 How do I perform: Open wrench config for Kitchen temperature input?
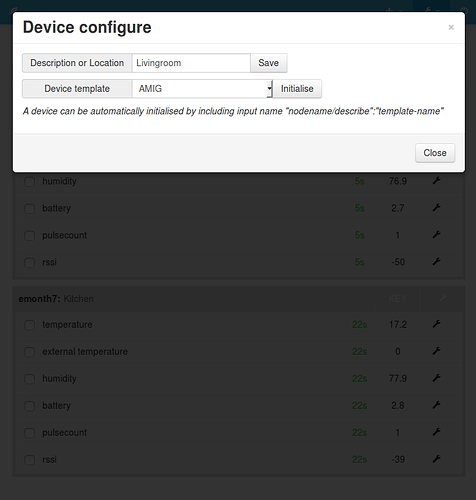pos(436,324)
